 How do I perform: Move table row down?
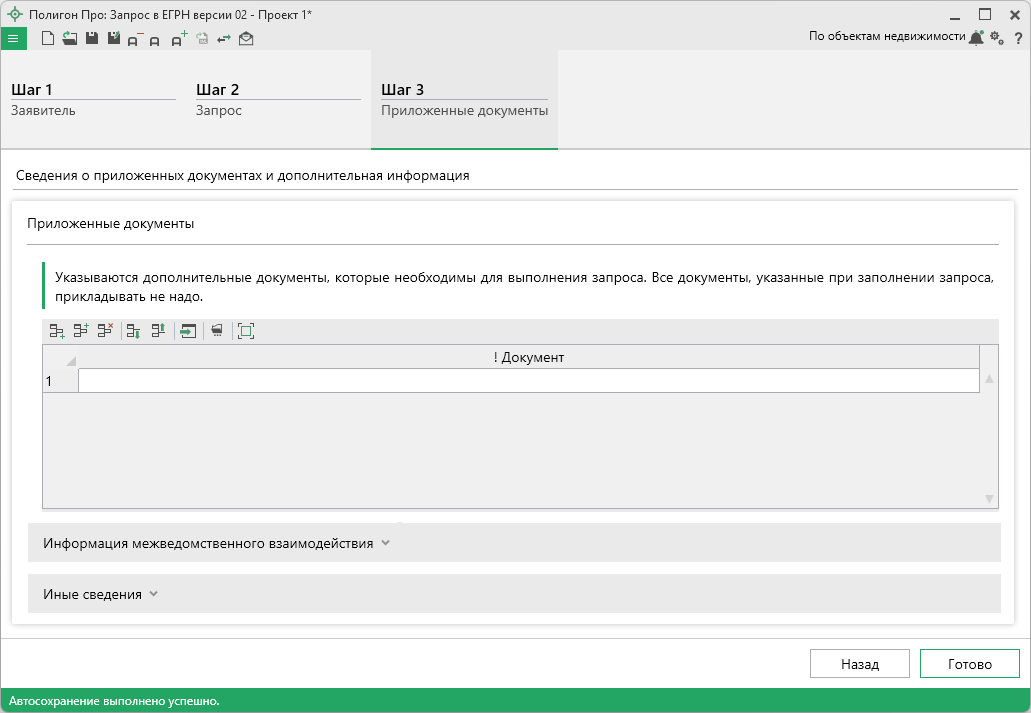[x=133, y=331]
